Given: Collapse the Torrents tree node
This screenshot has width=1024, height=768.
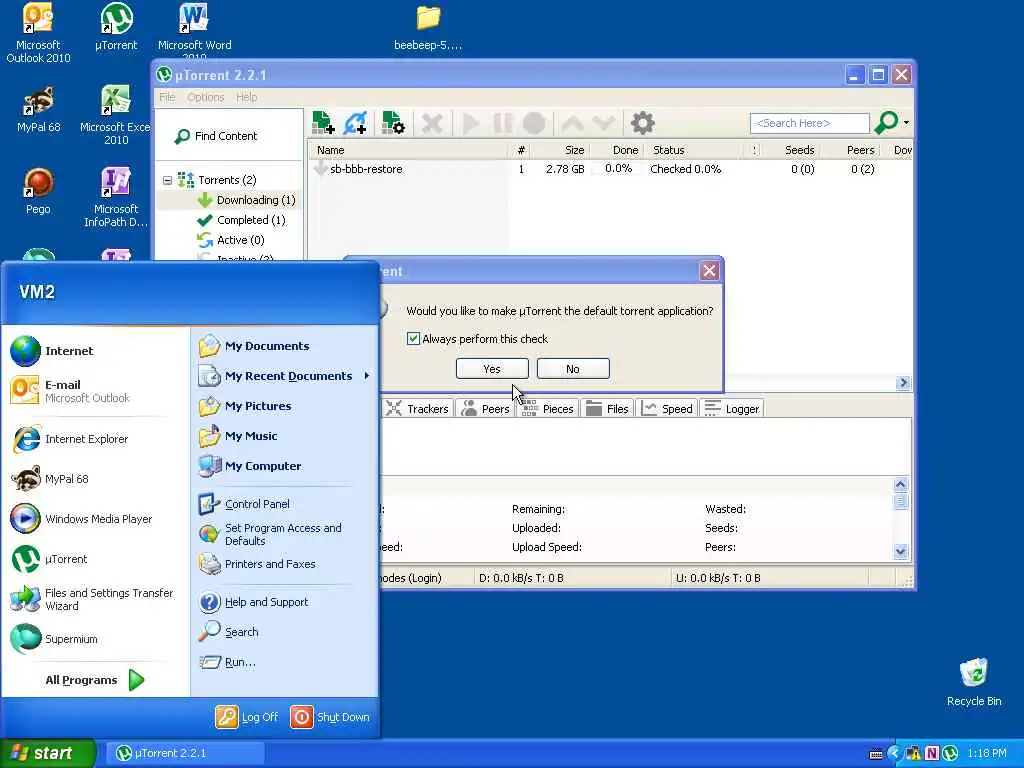Looking at the screenshot, I should click(x=167, y=180).
